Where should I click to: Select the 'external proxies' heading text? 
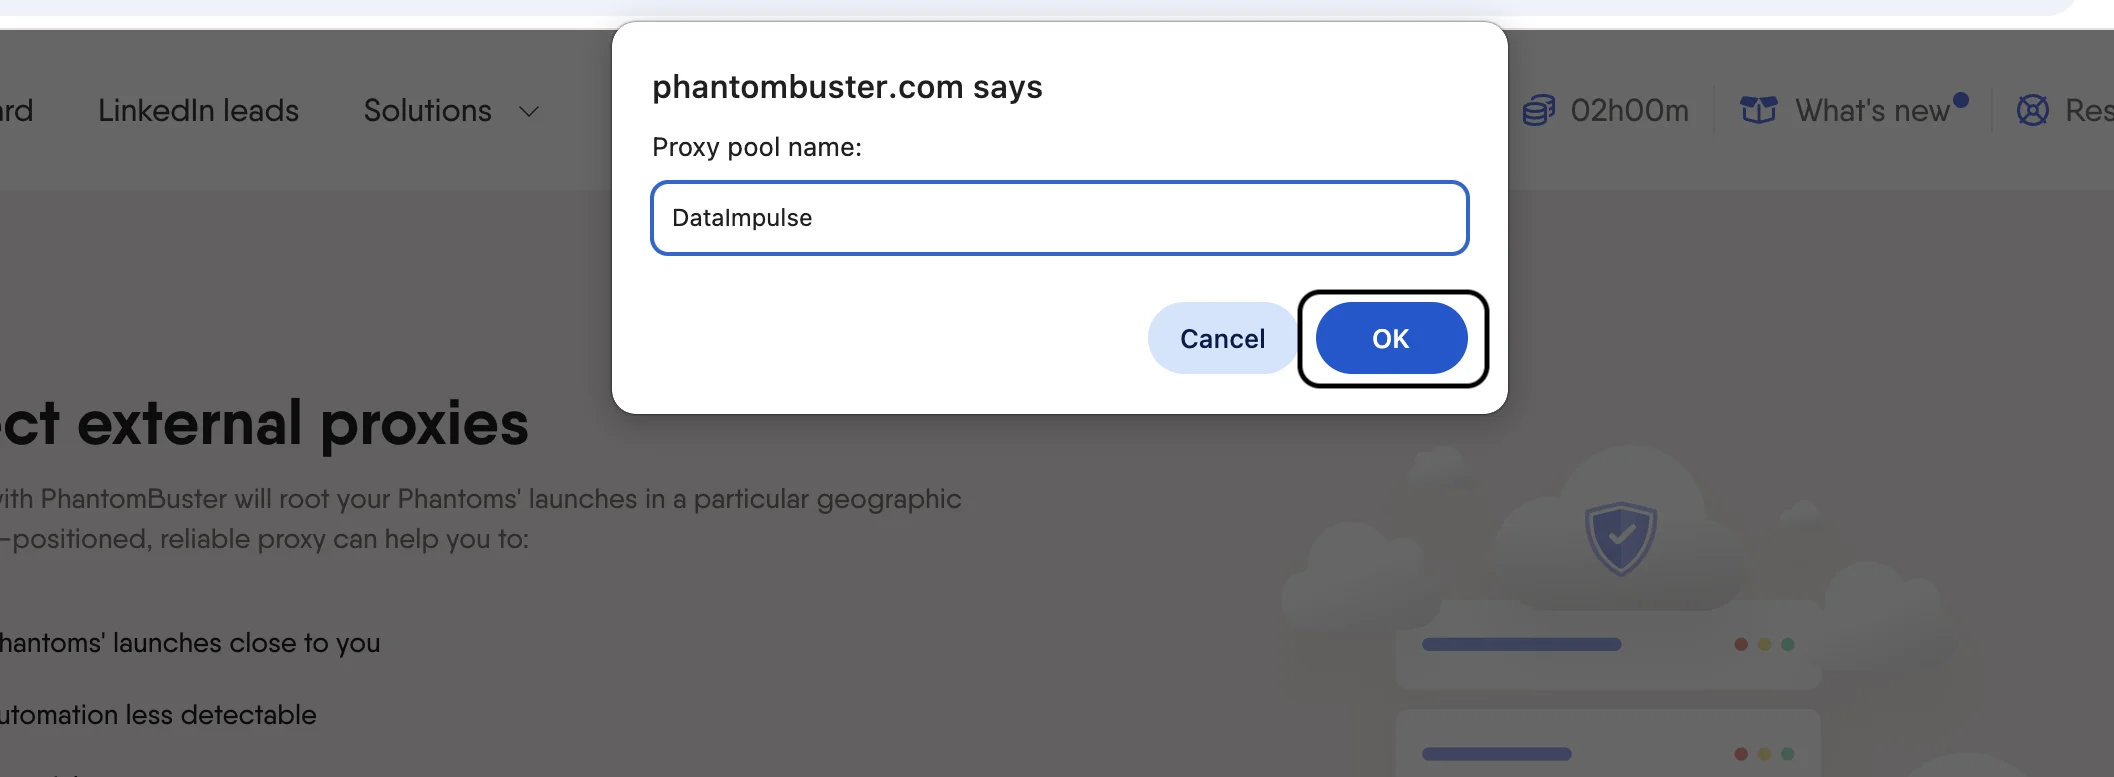coord(302,423)
